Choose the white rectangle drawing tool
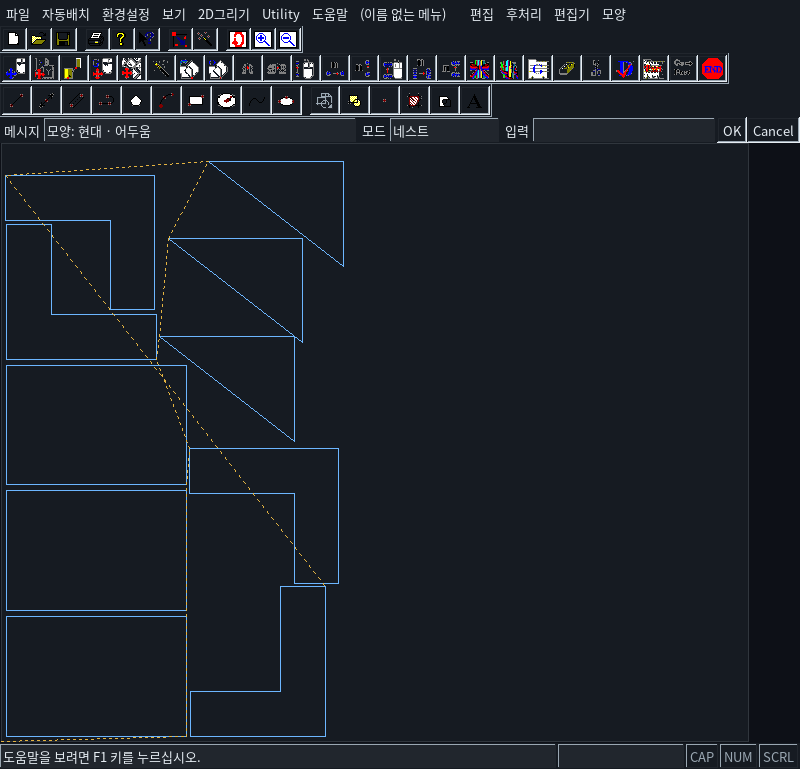The image size is (800, 769). tap(196, 101)
